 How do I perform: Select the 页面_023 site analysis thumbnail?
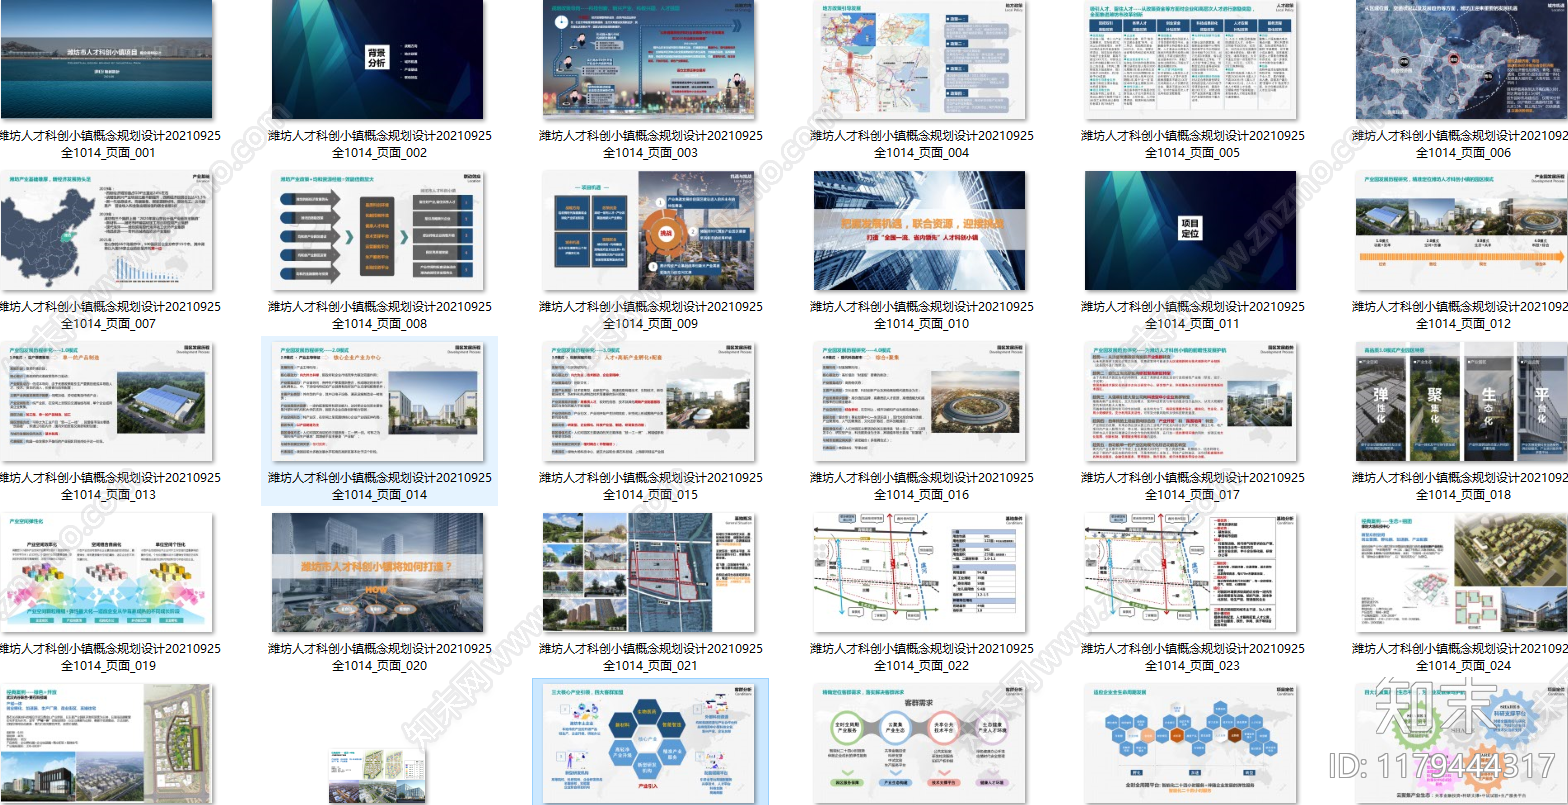pyautogui.click(x=1190, y=573)
